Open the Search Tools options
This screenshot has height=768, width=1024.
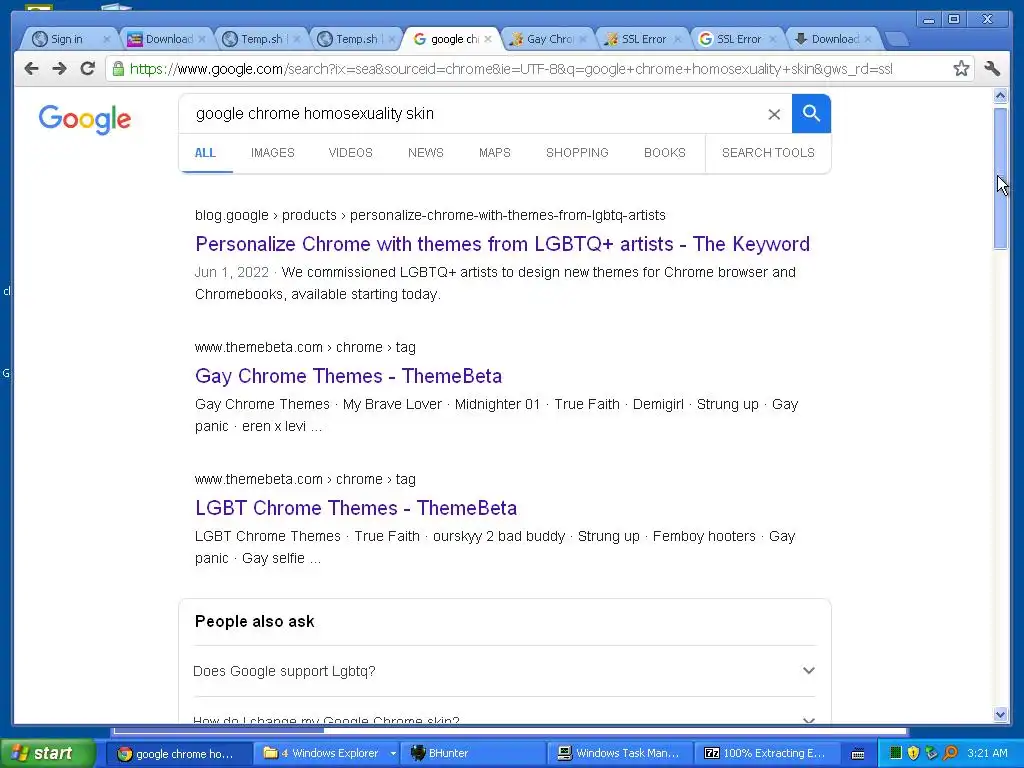[x=768, y=153]
